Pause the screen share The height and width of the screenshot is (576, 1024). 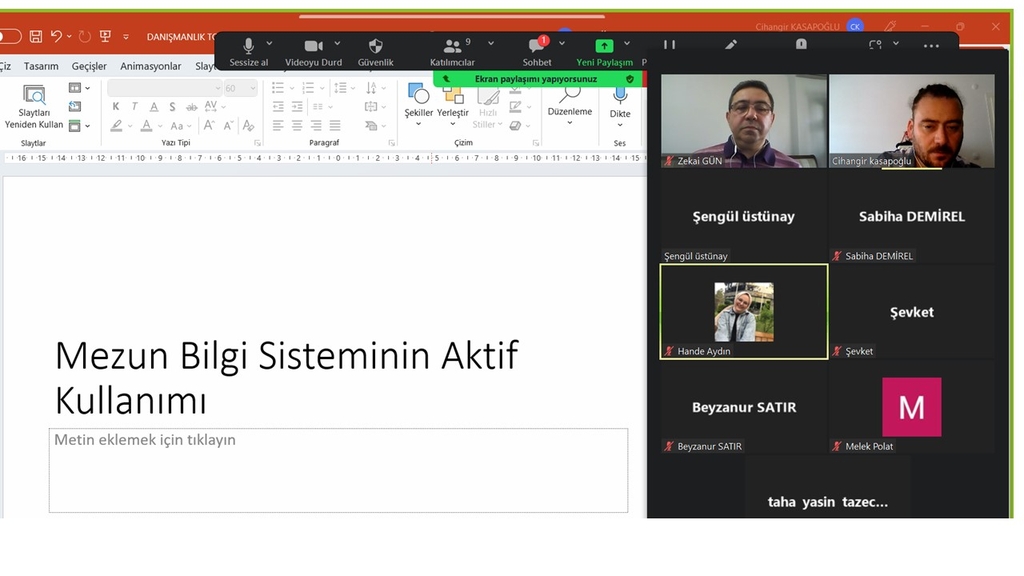pos(669,45)
